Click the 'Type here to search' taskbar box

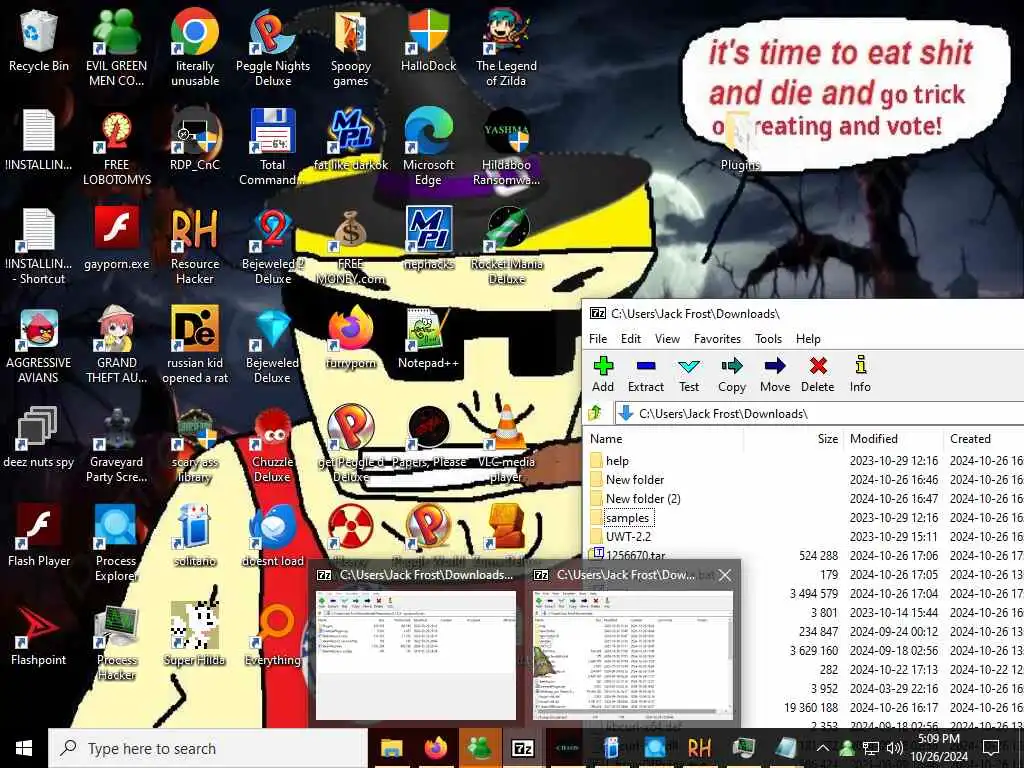pyautogui.click(x=208, y=748)
